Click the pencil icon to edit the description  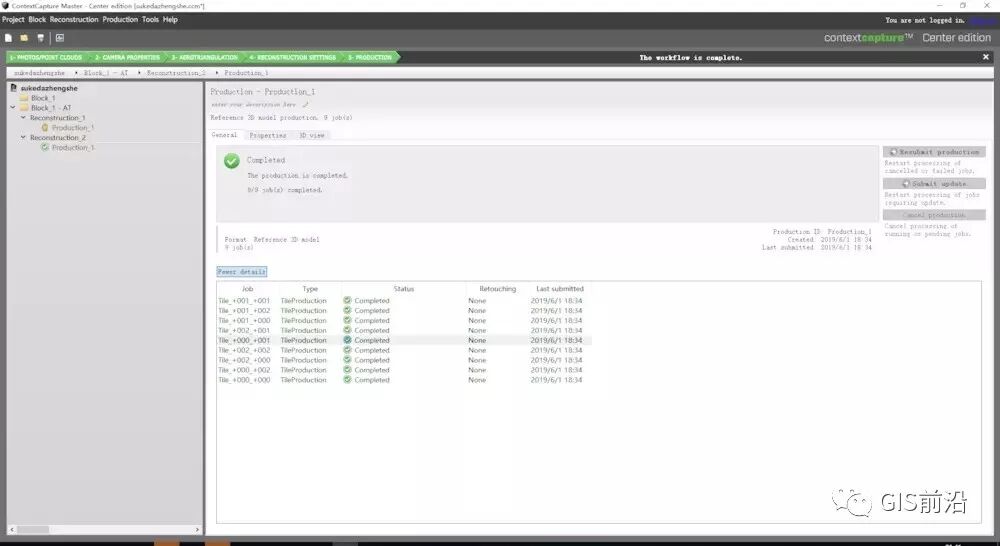[305, 104]
